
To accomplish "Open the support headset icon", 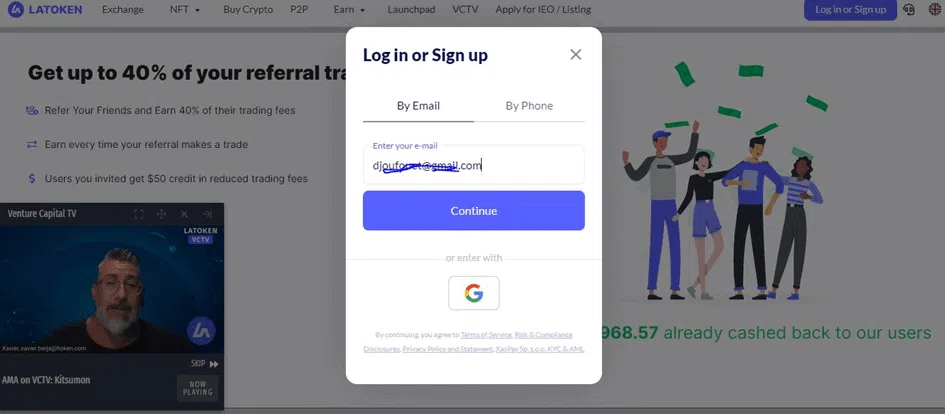I will click(909, 10).
